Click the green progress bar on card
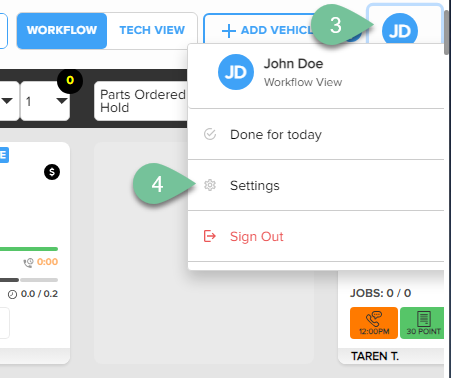The image size is (451, 378). pos(29,249)
